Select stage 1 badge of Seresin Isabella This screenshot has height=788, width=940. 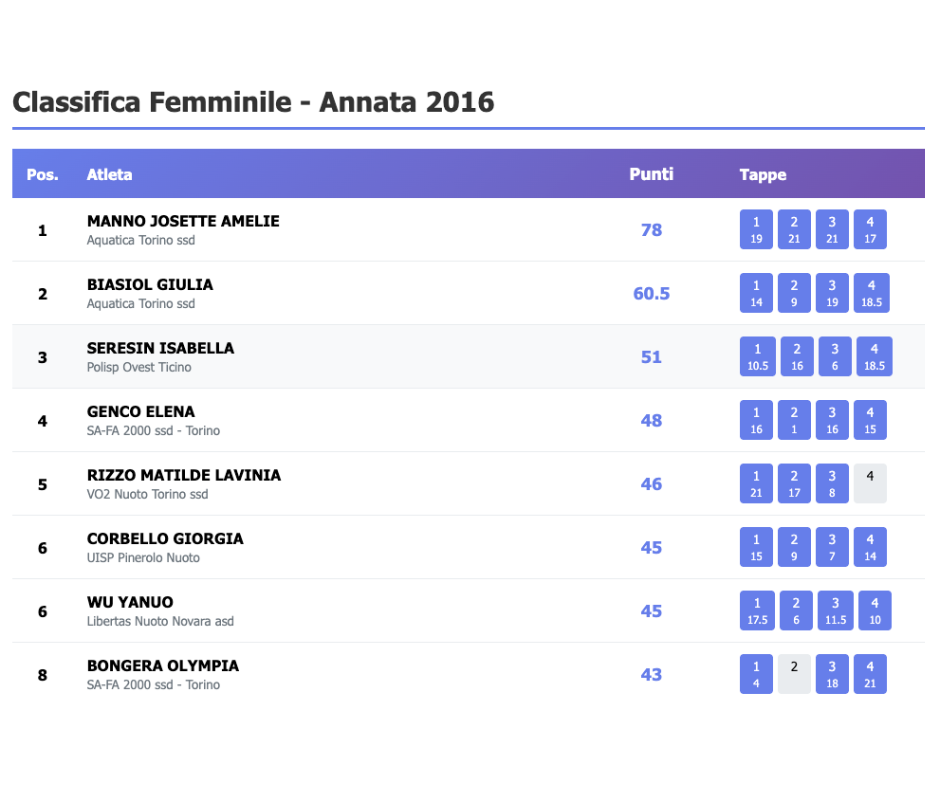point(758,357)
